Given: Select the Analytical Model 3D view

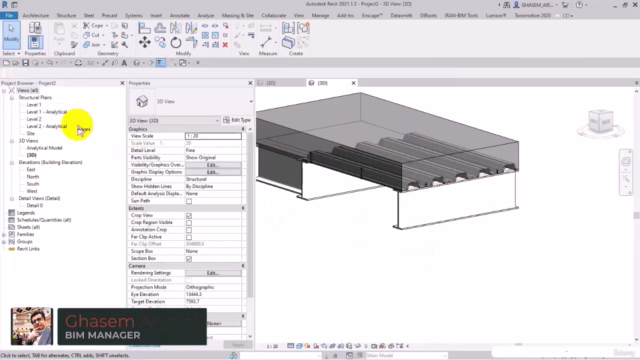Looking at the screenshot, I should [44, 148].
